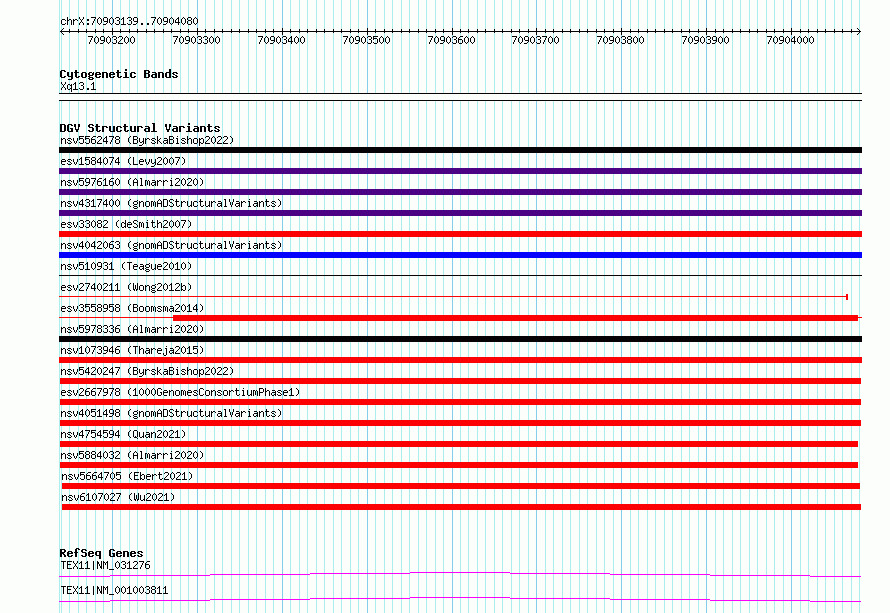Click esv2667978 (1000GenomesConsortiumPhase1) label
This screenshot has width=890, height=613.
180,392
